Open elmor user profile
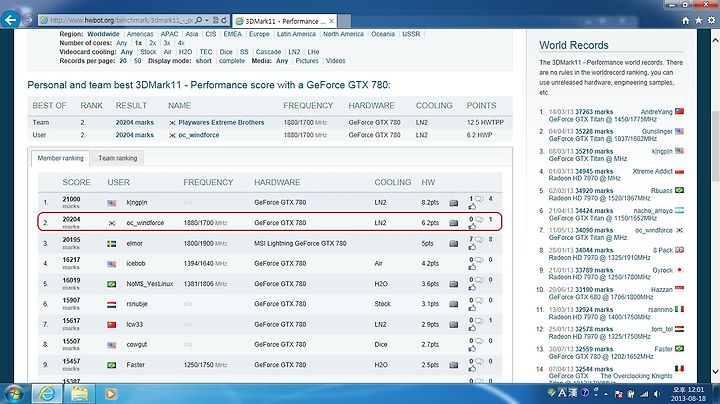The image size is (720, 404). point(134,243)
